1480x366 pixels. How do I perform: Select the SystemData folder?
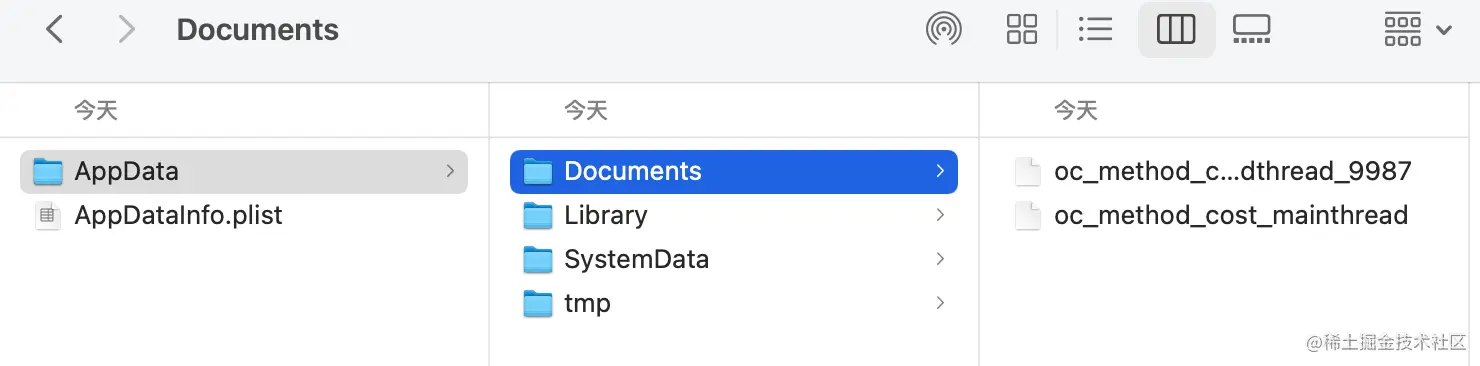(x=734, y=259)
